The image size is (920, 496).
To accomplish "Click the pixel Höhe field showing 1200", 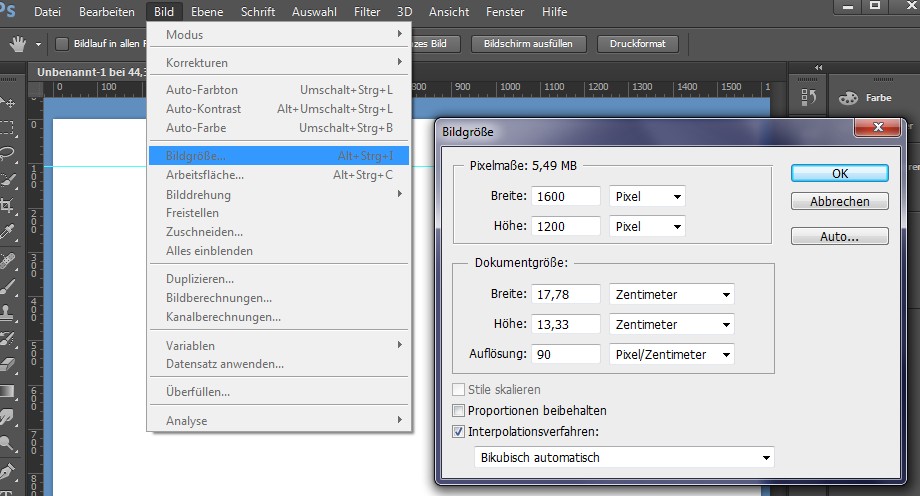I will 566,227.
